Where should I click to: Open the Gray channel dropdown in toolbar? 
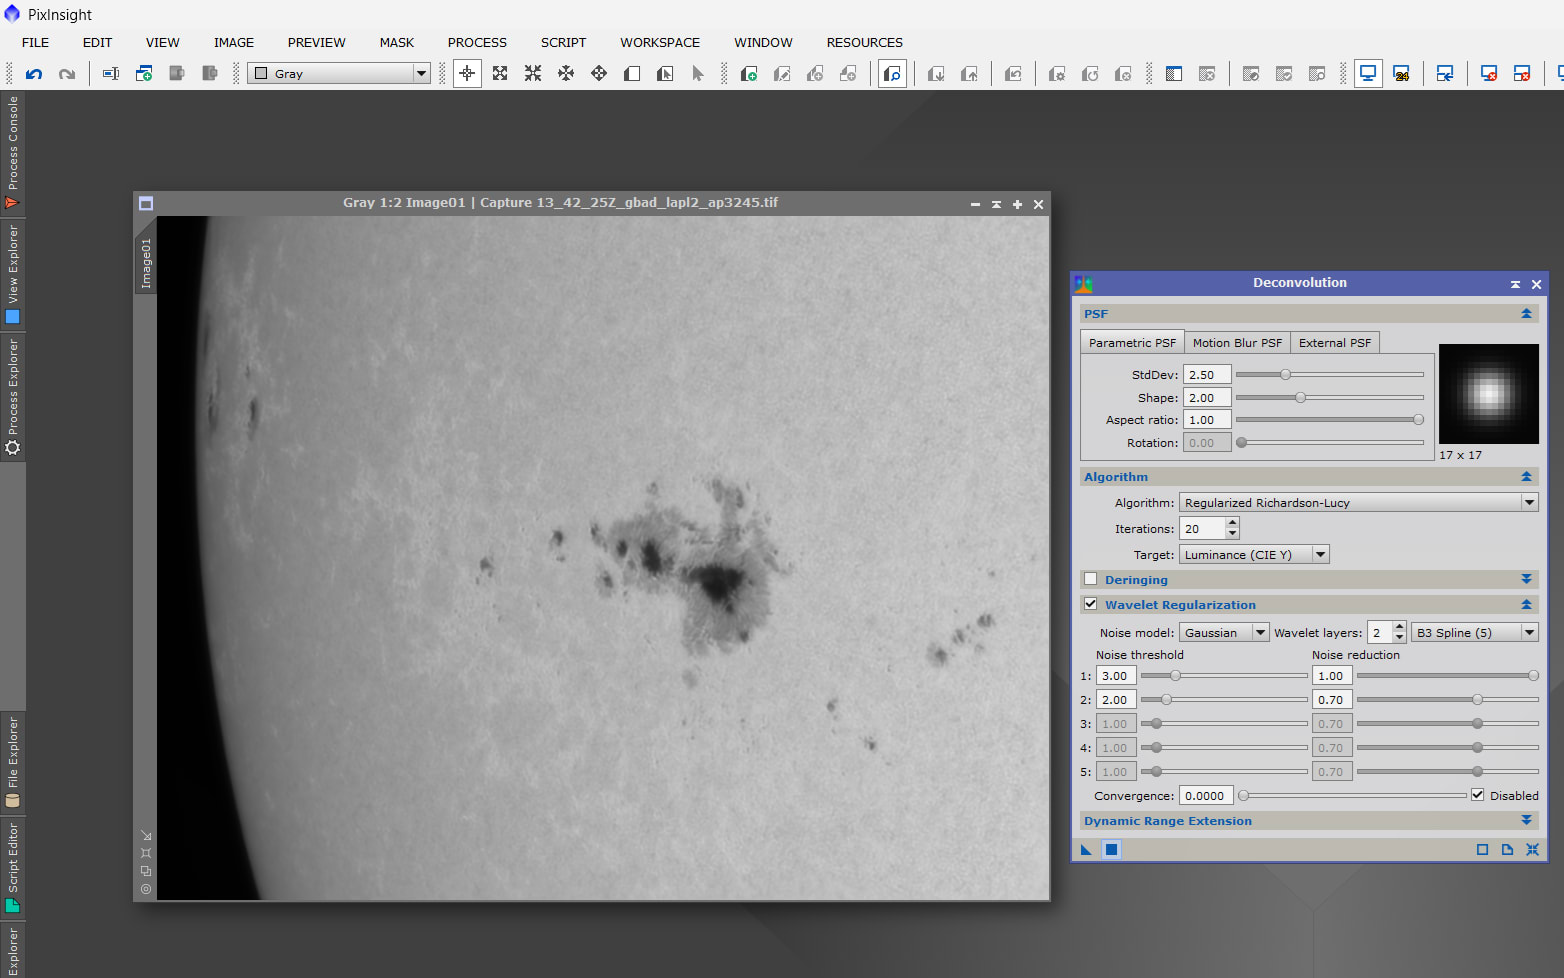(x=339, y=73)
